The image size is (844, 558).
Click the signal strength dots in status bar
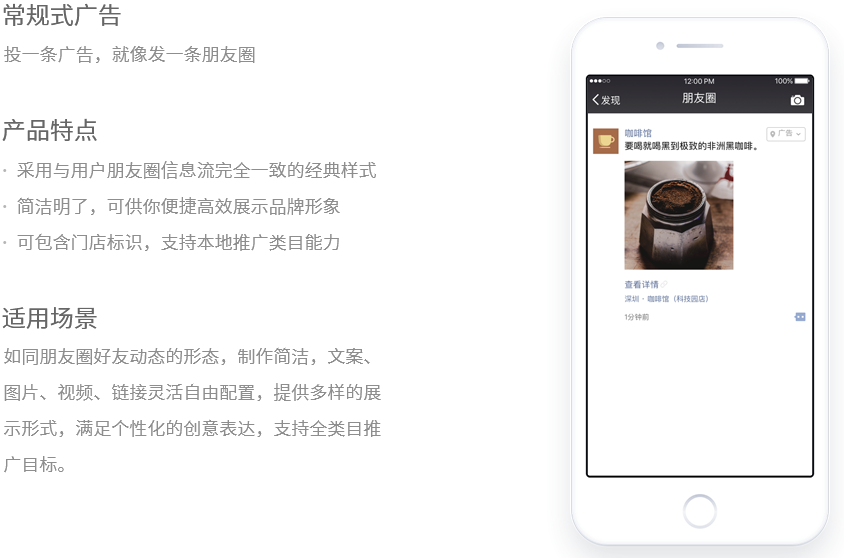coord(600,81)
